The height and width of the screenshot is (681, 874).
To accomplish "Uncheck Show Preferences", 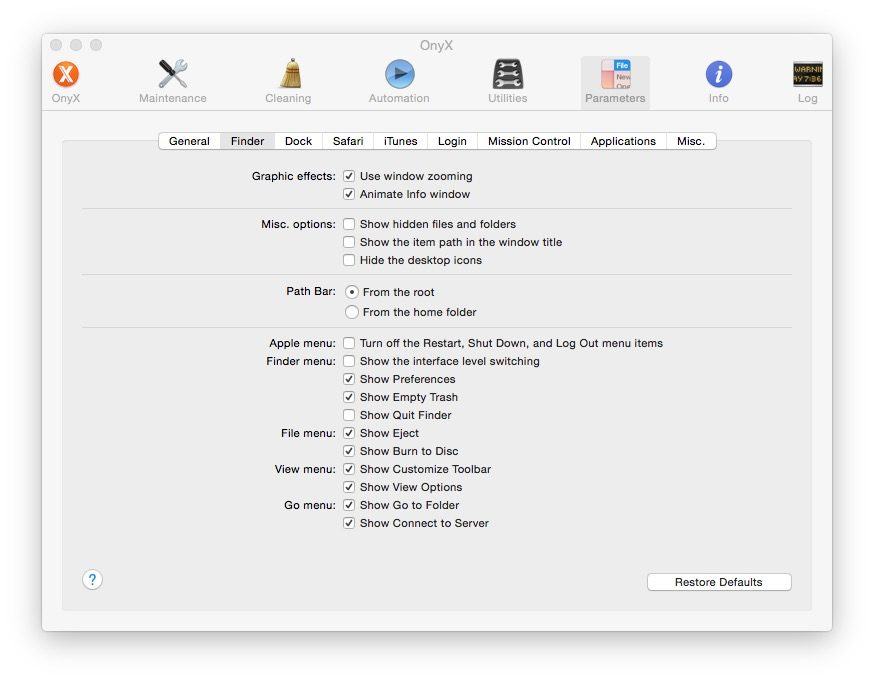I will [349, 379].
